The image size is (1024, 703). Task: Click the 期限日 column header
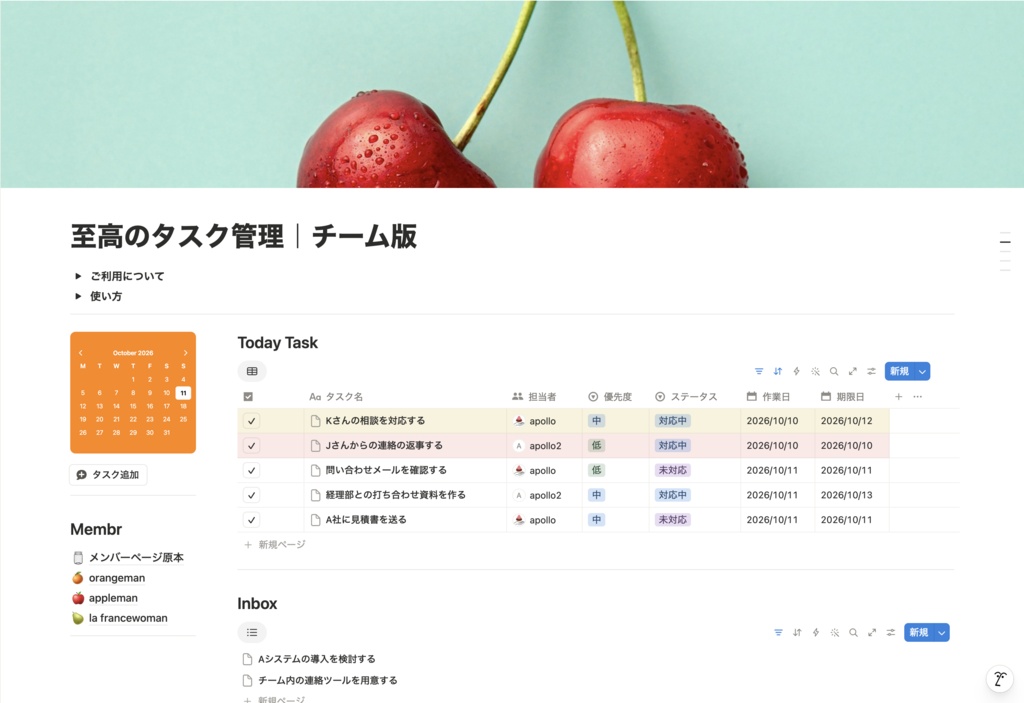[x=843, y=397]
